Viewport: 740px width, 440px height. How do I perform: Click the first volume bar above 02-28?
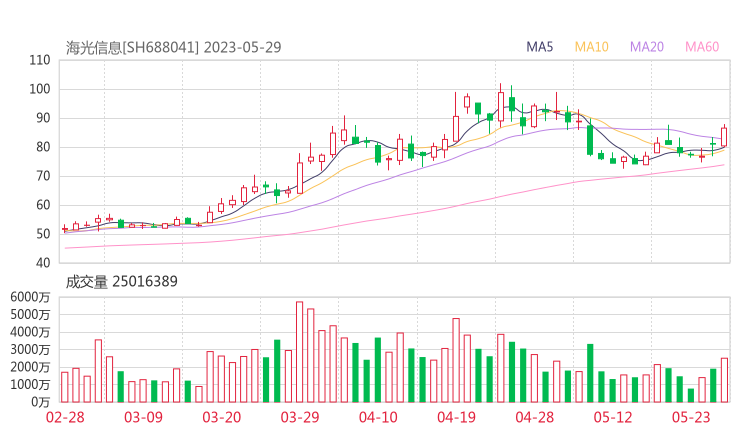(65, 387)
